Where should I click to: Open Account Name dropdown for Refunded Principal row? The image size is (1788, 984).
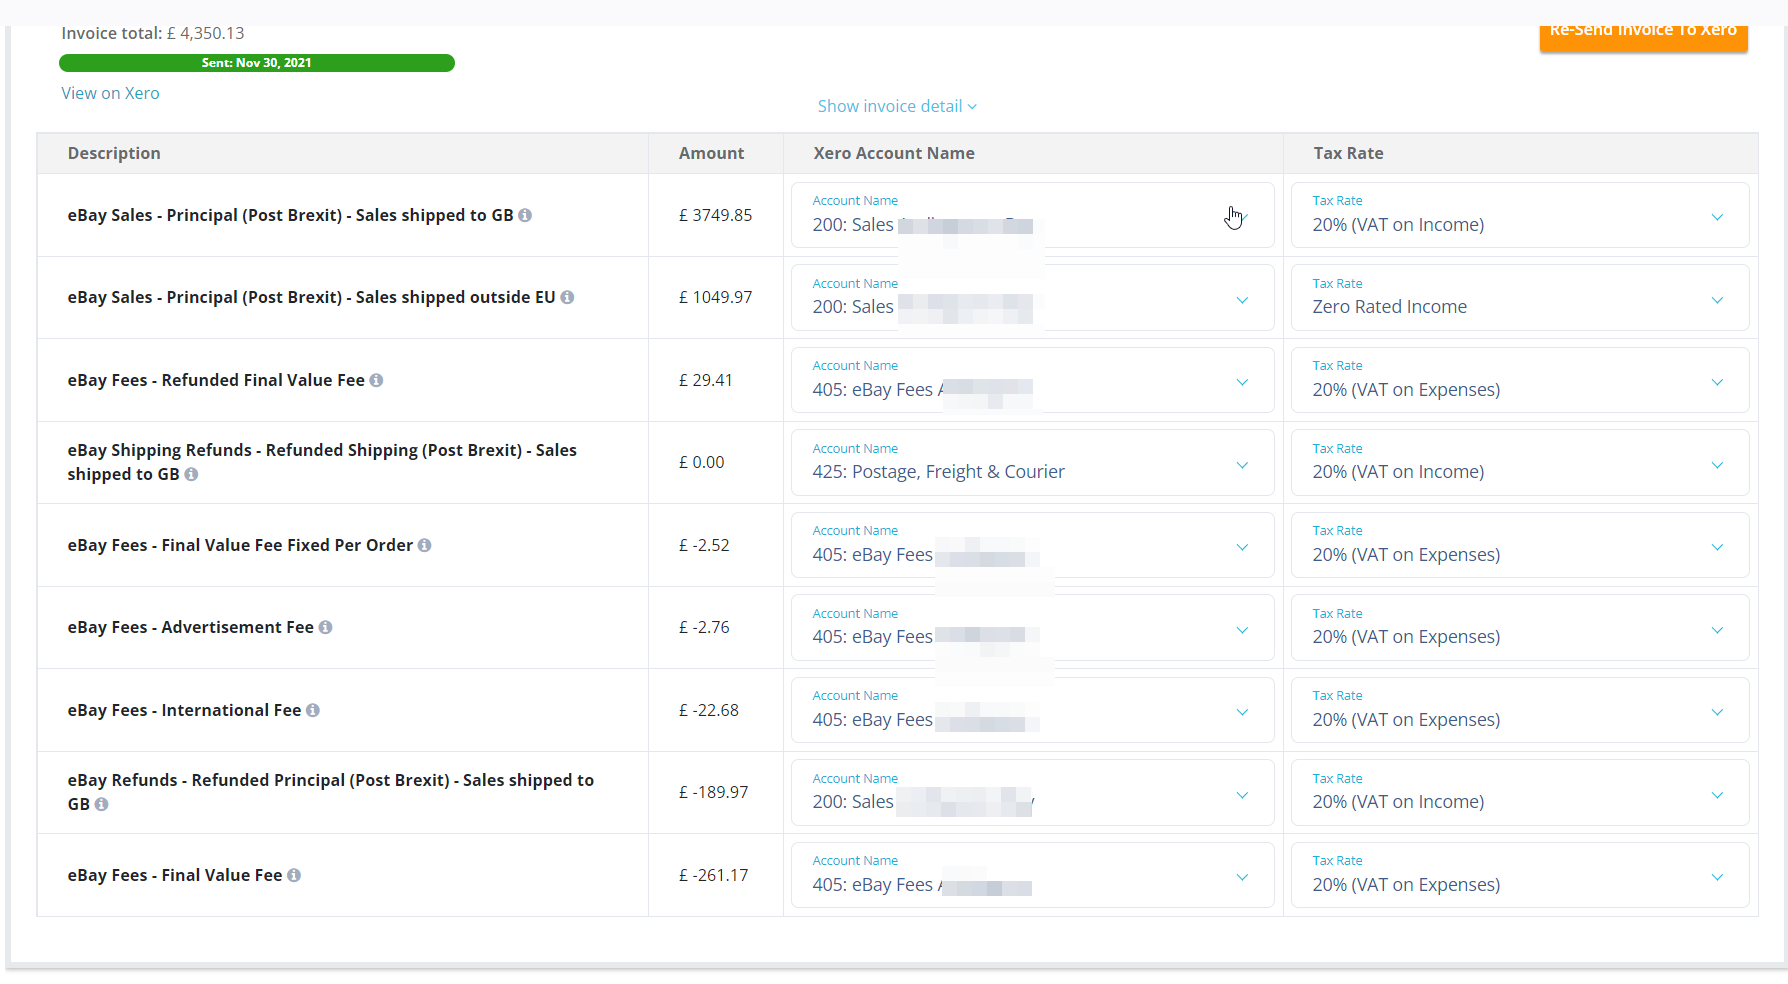coord(1032,793)
